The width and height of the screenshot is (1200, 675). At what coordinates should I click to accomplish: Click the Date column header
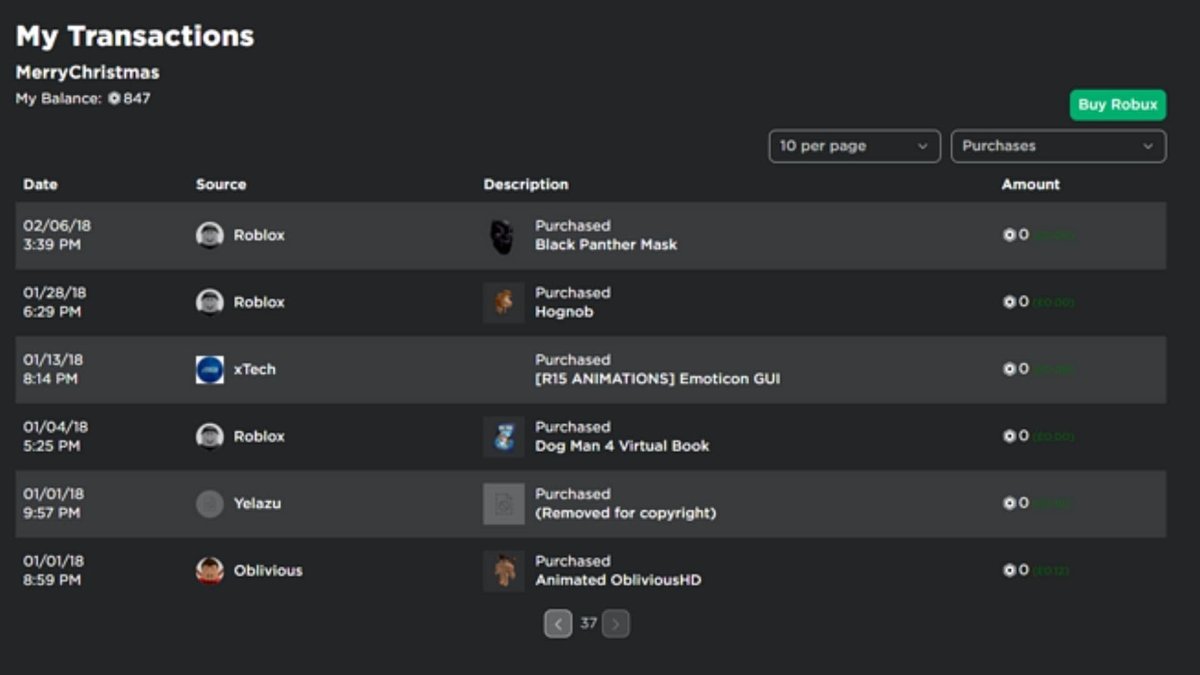pyautogui.click(x=40, y=184)
